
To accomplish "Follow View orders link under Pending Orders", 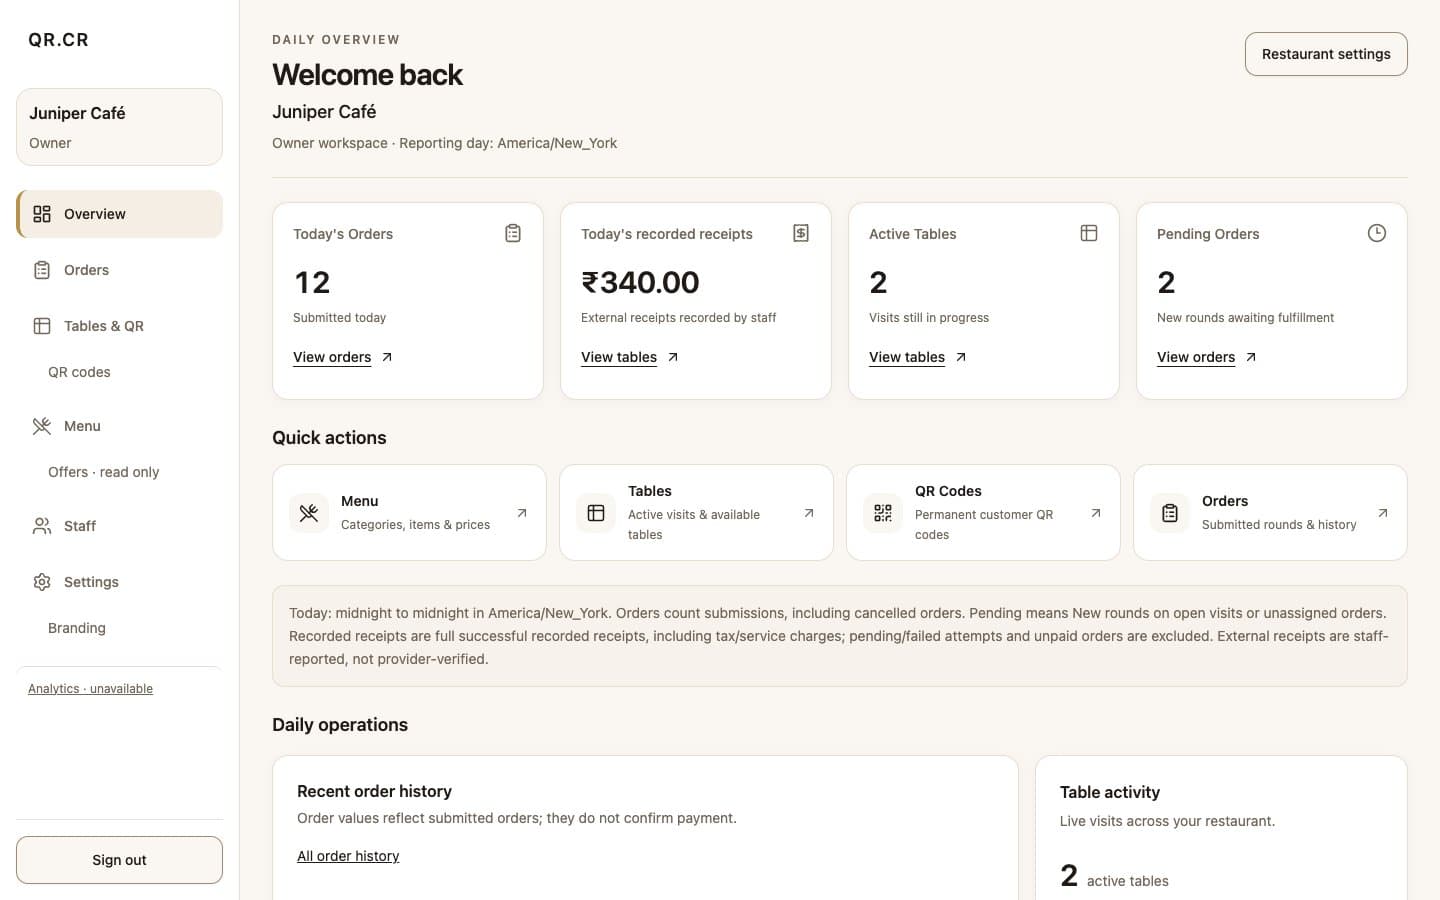I will click(1207, 357).
